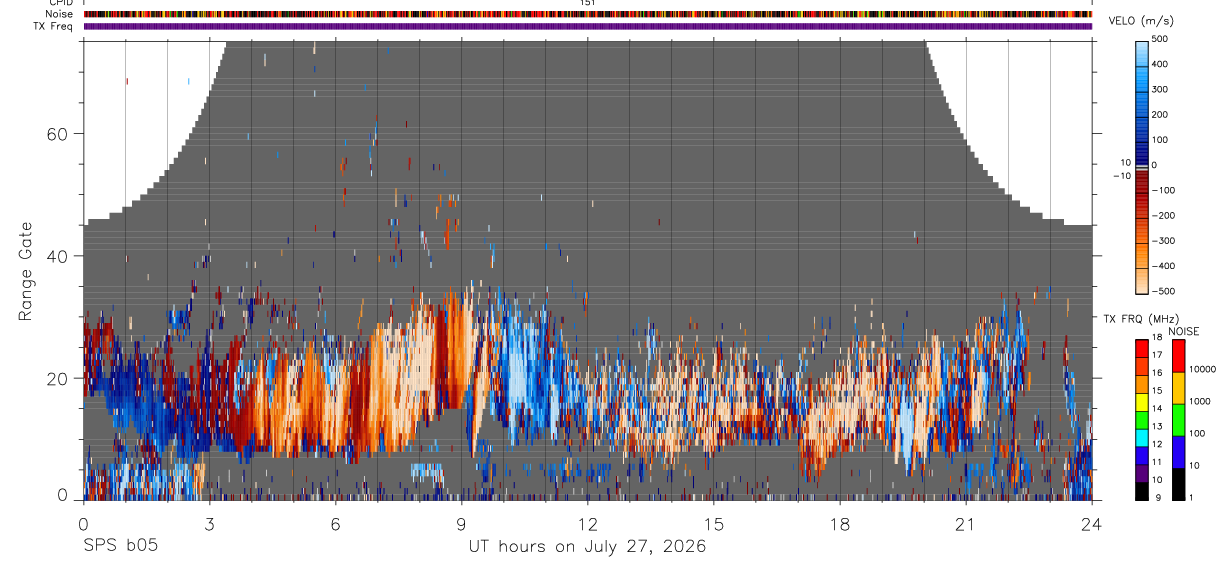Click the TX FRQ (MHz) color scale
The width and height of the screenshot is (1228, 567).
[1142, 419]
